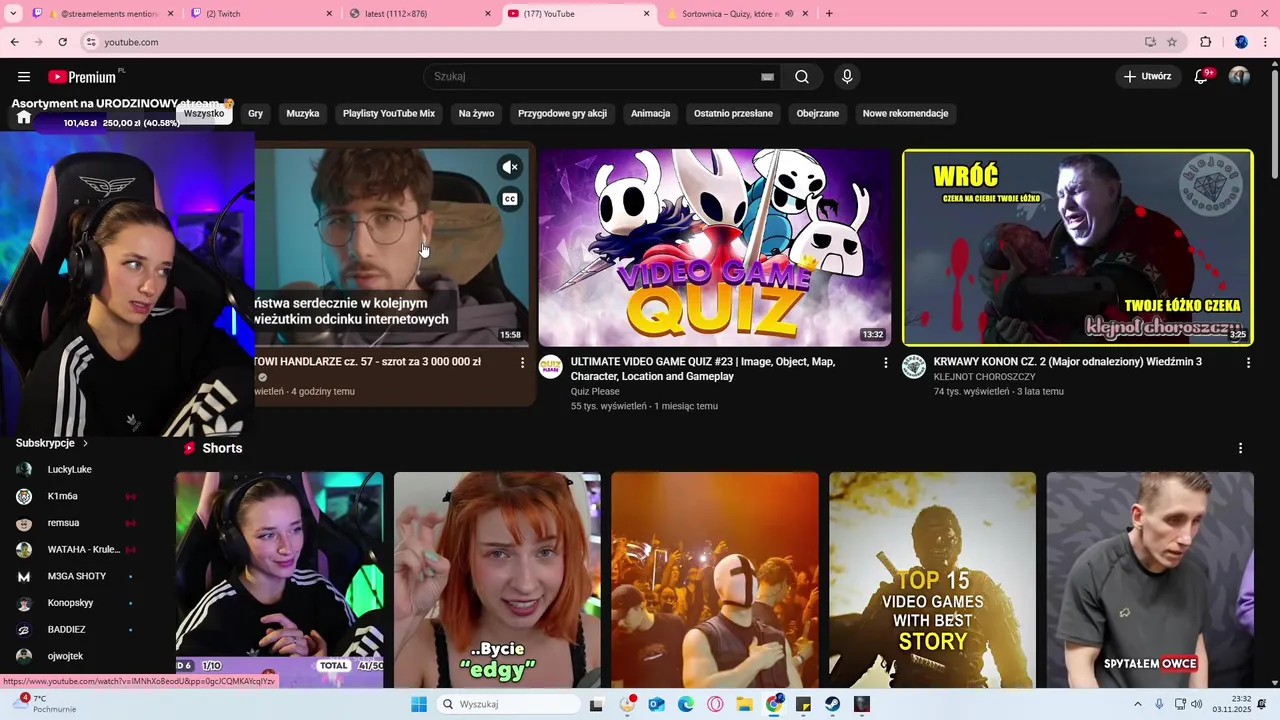Open Steam from the taskbar
Screen dimensions: 1280x720
pos(832,704)
